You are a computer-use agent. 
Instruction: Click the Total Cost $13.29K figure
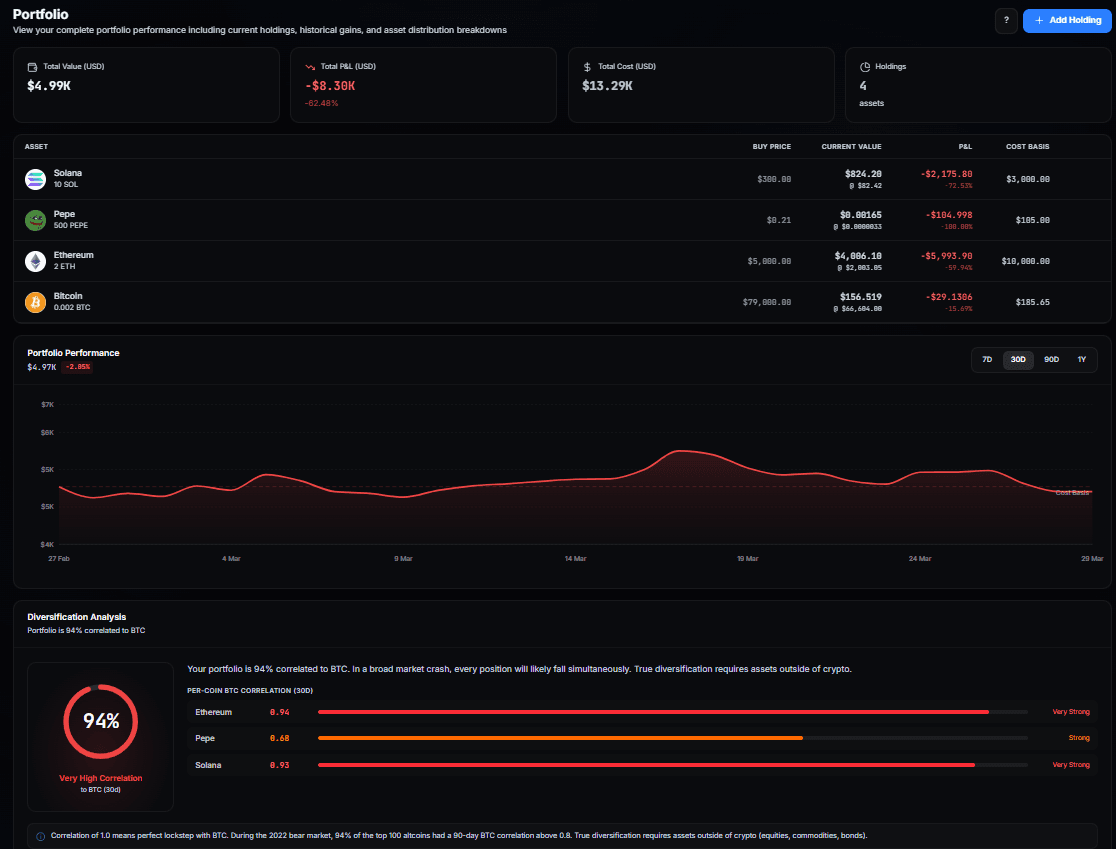[x=607, y=86]
